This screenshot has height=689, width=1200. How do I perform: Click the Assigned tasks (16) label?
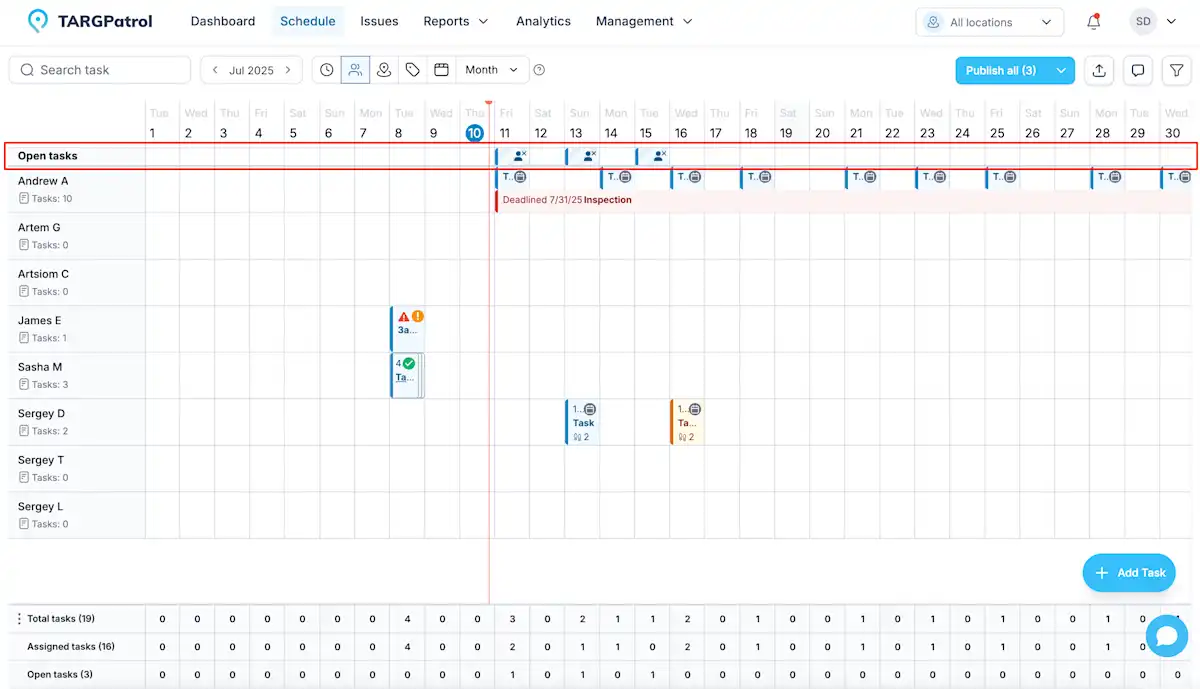(x=71, y=647)
